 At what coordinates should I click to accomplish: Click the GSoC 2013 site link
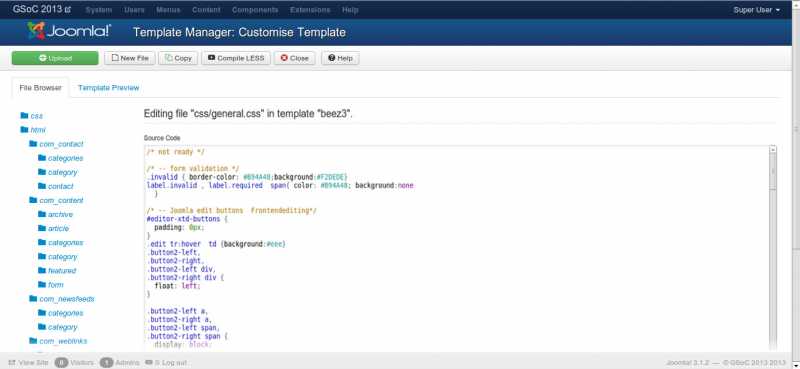(x=42, y=9)
